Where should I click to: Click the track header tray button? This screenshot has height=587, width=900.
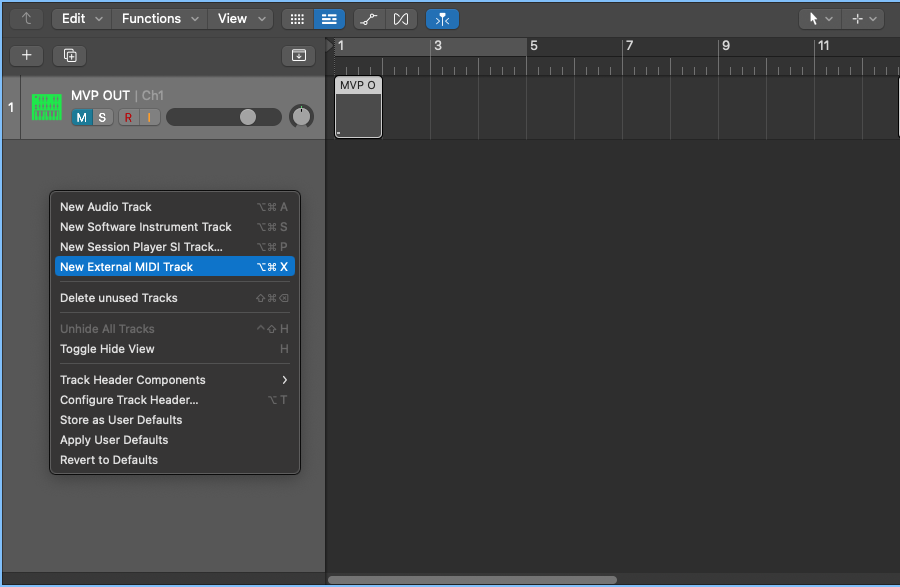tap(298, 56)
